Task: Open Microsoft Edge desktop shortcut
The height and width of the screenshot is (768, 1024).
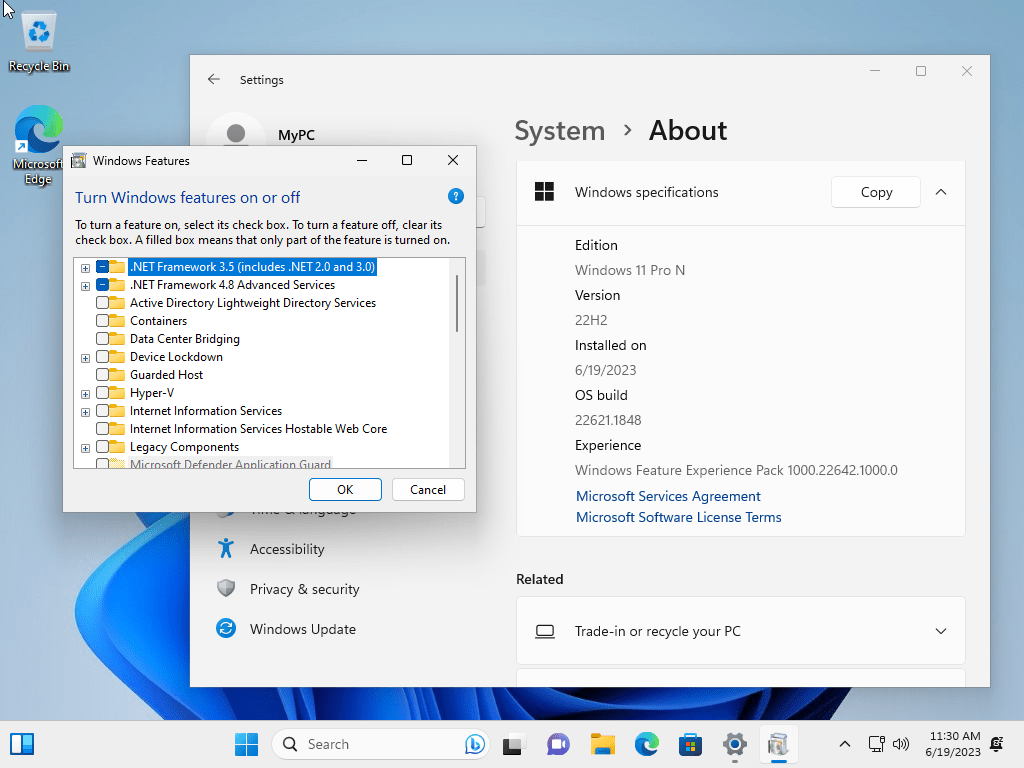Action: click(38, 145)
